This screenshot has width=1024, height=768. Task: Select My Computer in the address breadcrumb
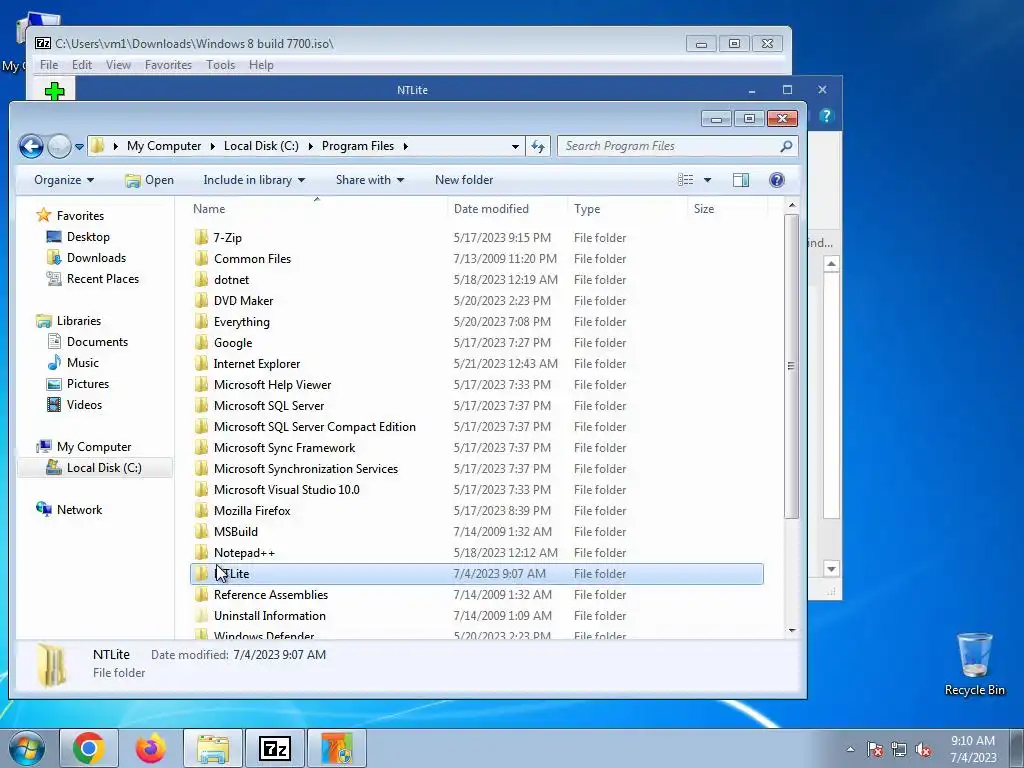pos(164,146)
